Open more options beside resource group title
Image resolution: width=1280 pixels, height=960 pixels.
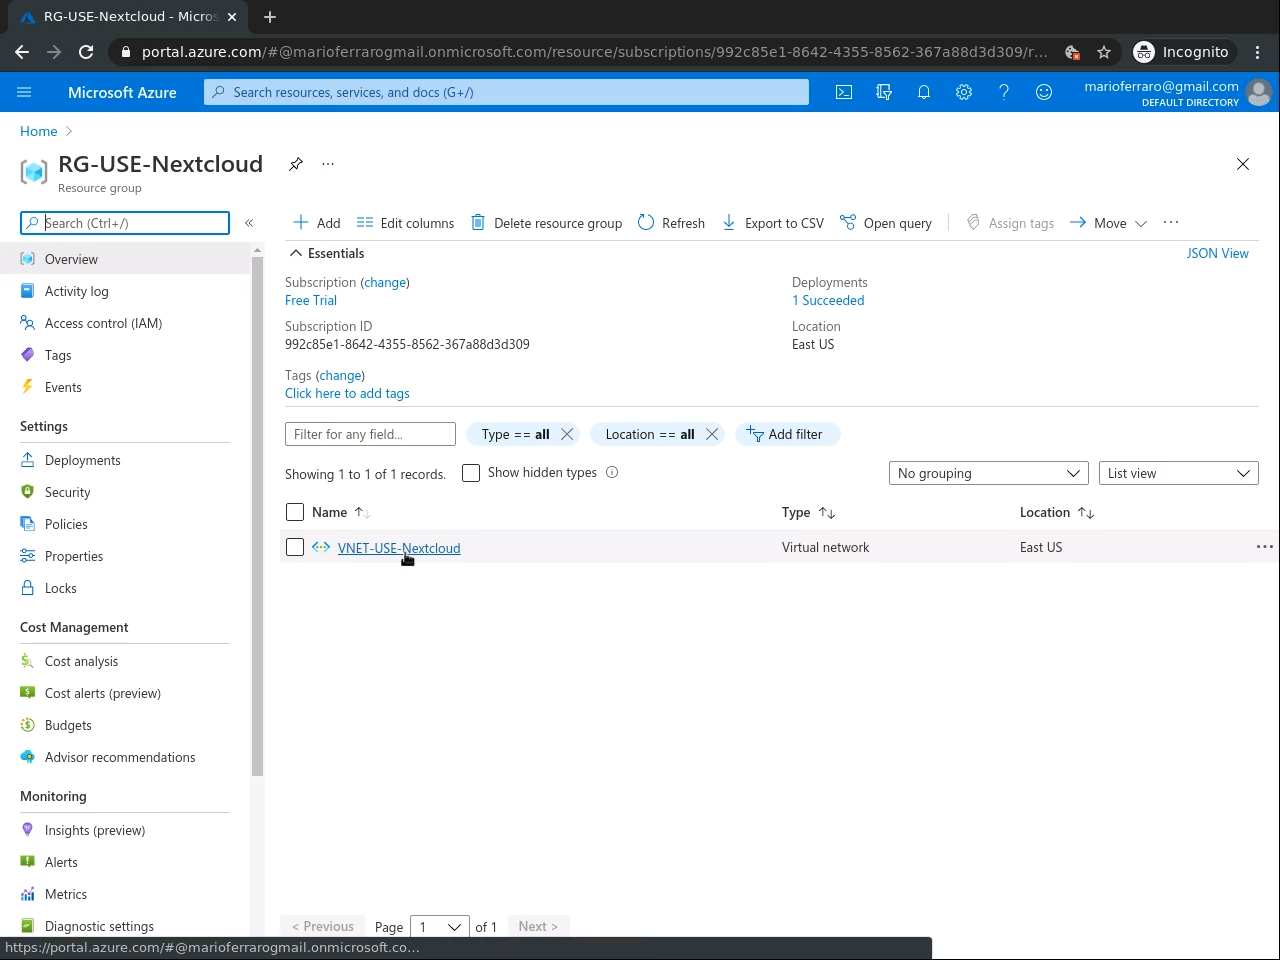[328, 164]
